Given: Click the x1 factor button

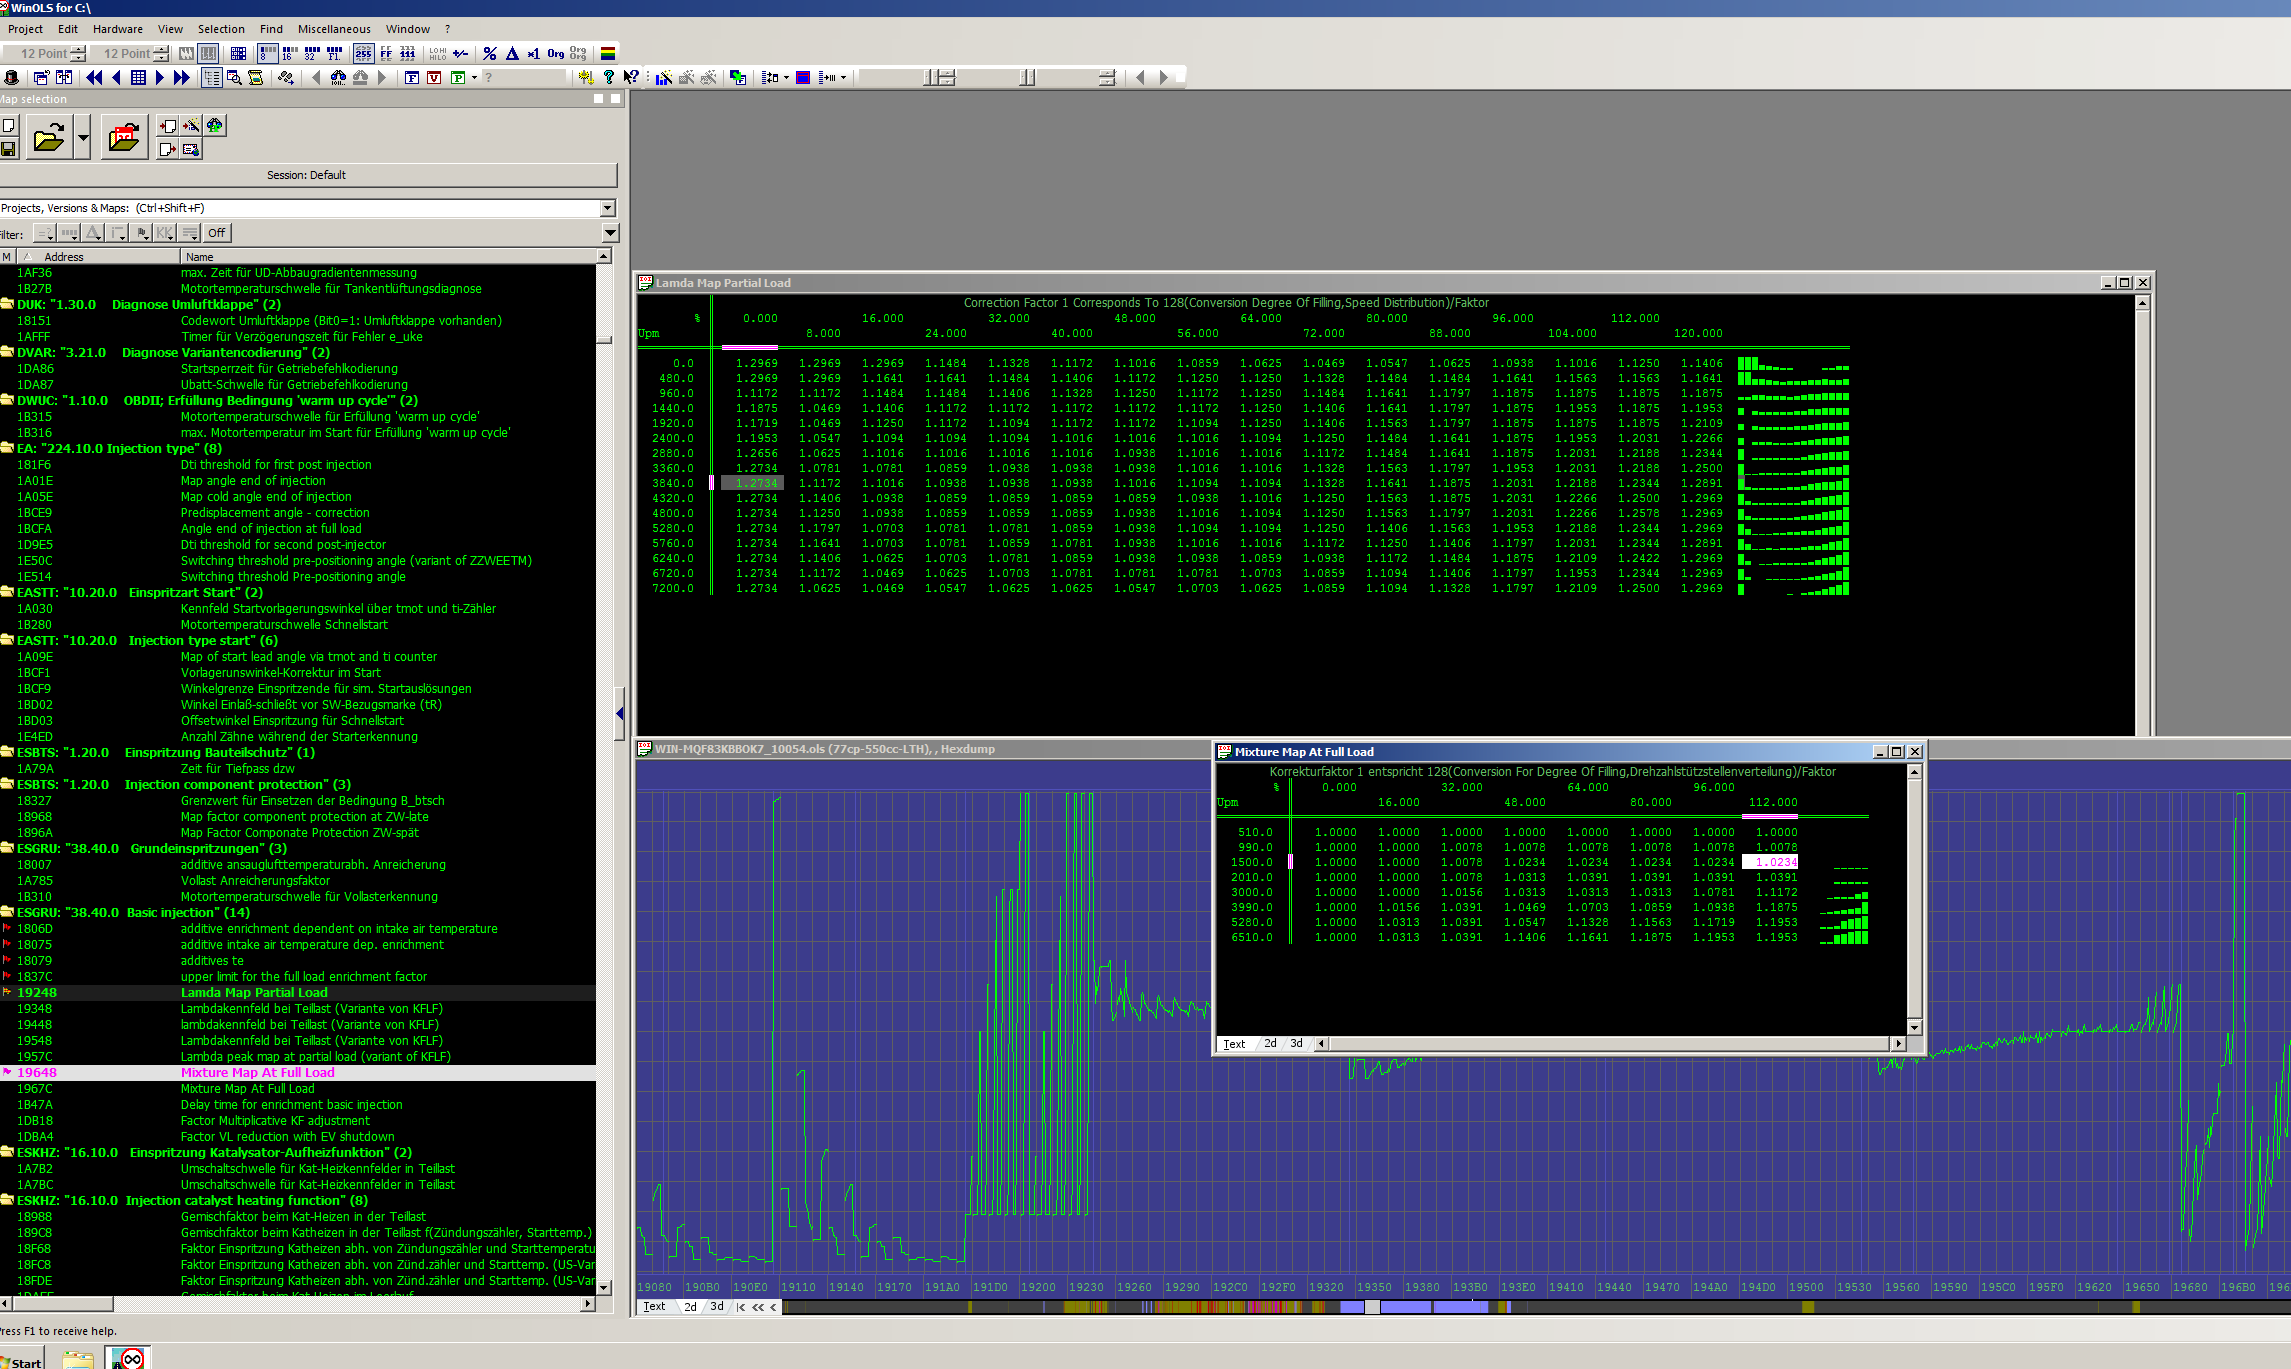Looking at the screenshot, I should (534, 54).
